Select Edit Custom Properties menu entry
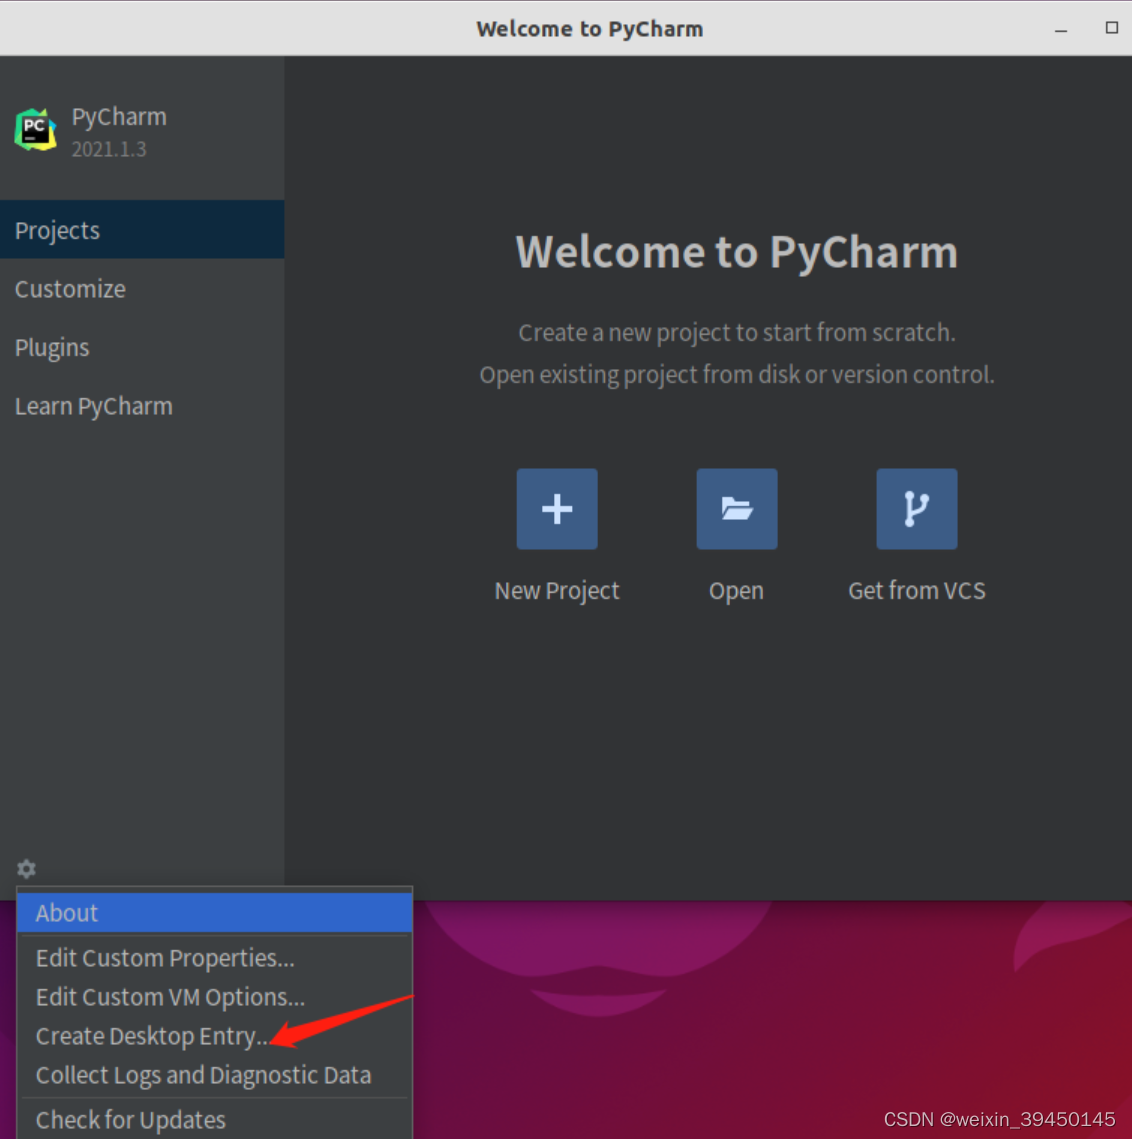Viewport: 1132px width, 1139px height. pyautogui.click(x=214, y=958)
